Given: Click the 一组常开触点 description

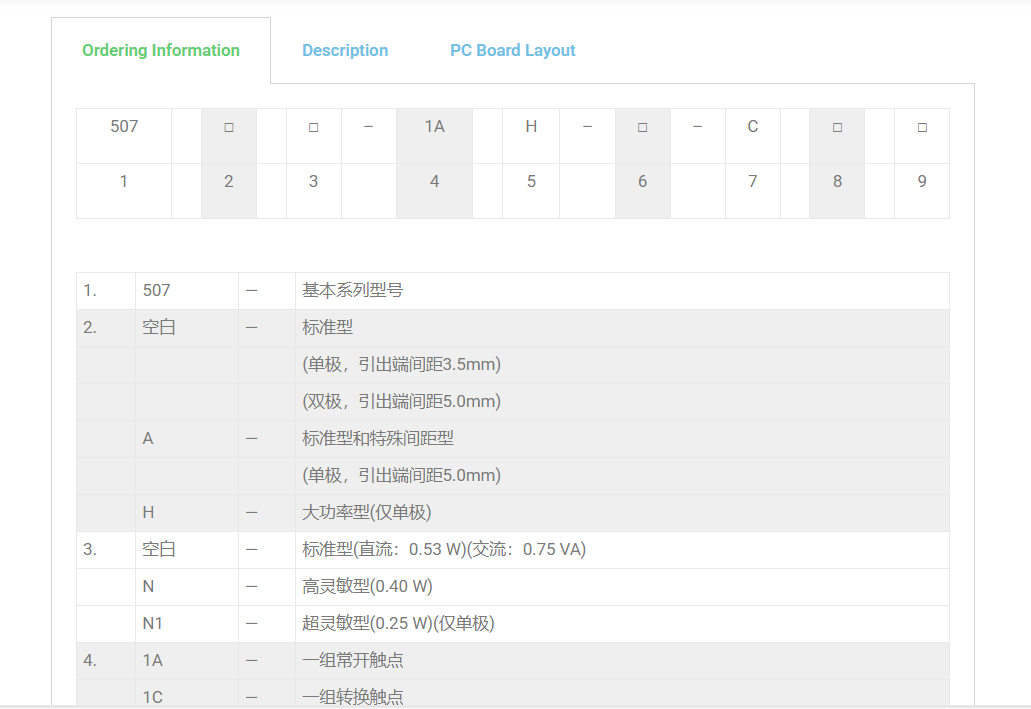Looking at the screenshot, I should (x=353, y=661).
